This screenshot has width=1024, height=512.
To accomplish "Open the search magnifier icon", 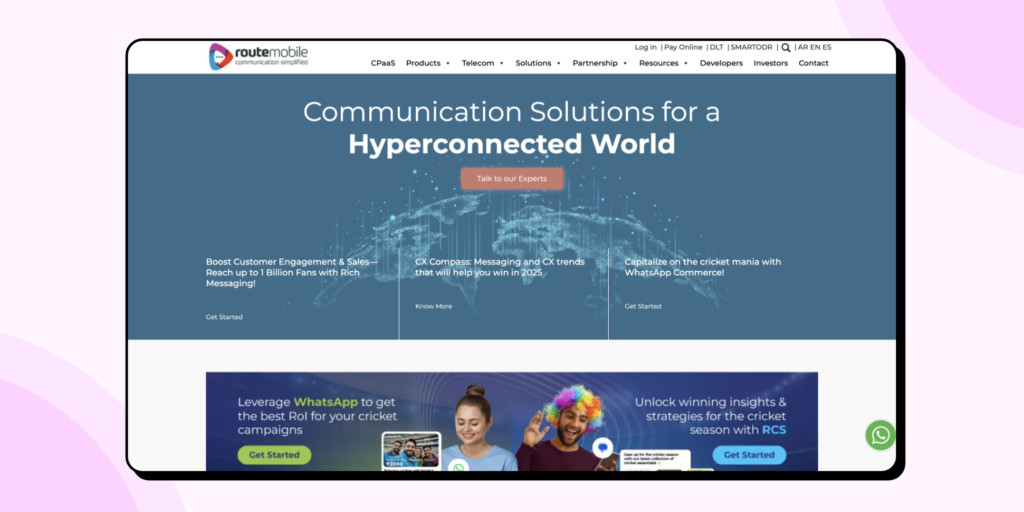I will coord(786,48).
